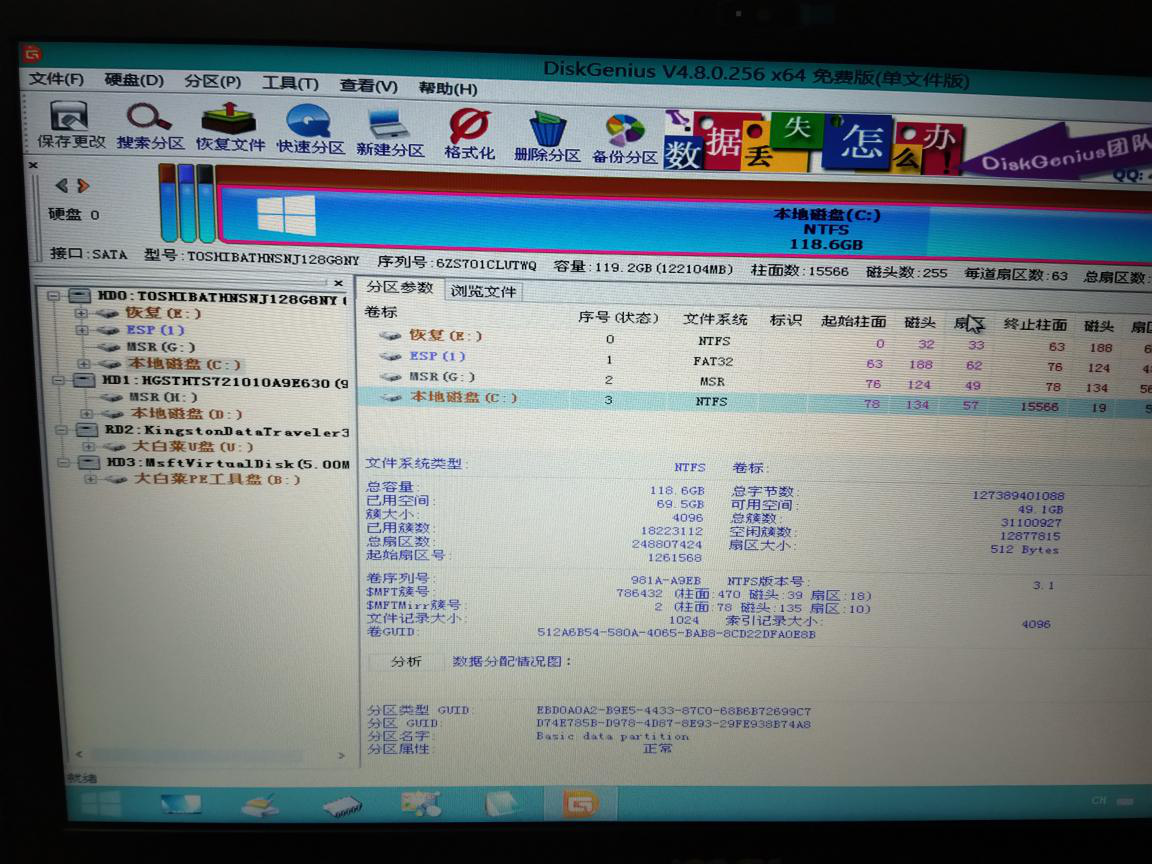The height and width of the screenshot is (864, 1152).
Task: Open the 帮助(H) menu
Action: (447, 88)
